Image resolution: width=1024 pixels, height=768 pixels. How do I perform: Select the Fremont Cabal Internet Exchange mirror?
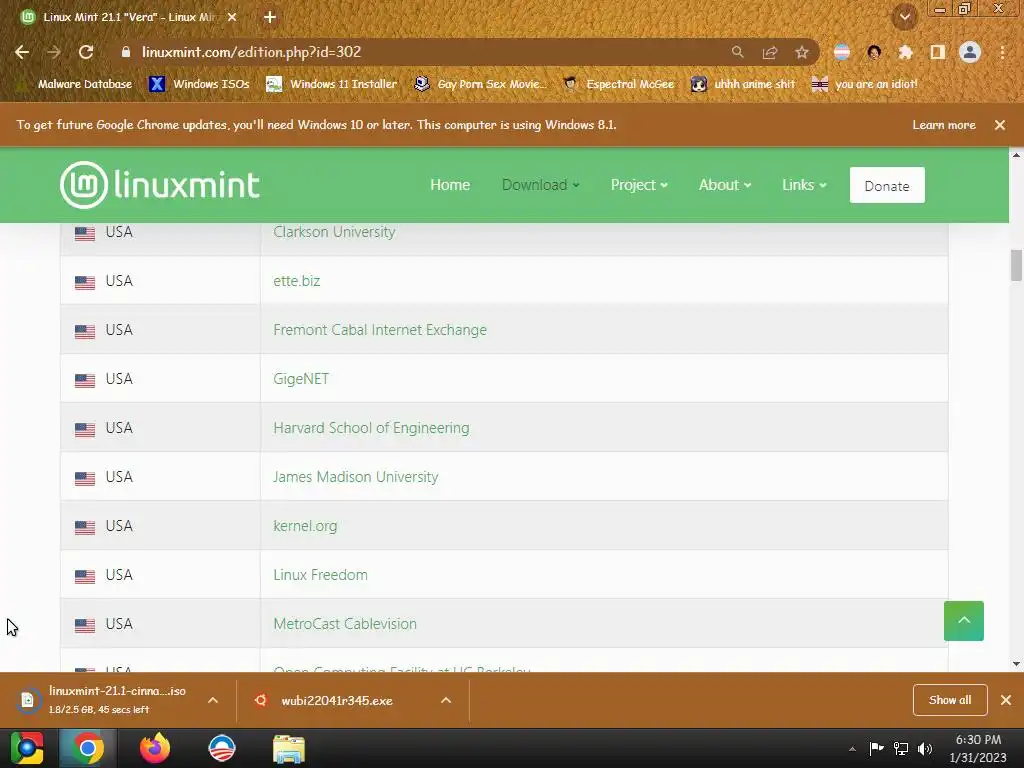tap(380, 330)
